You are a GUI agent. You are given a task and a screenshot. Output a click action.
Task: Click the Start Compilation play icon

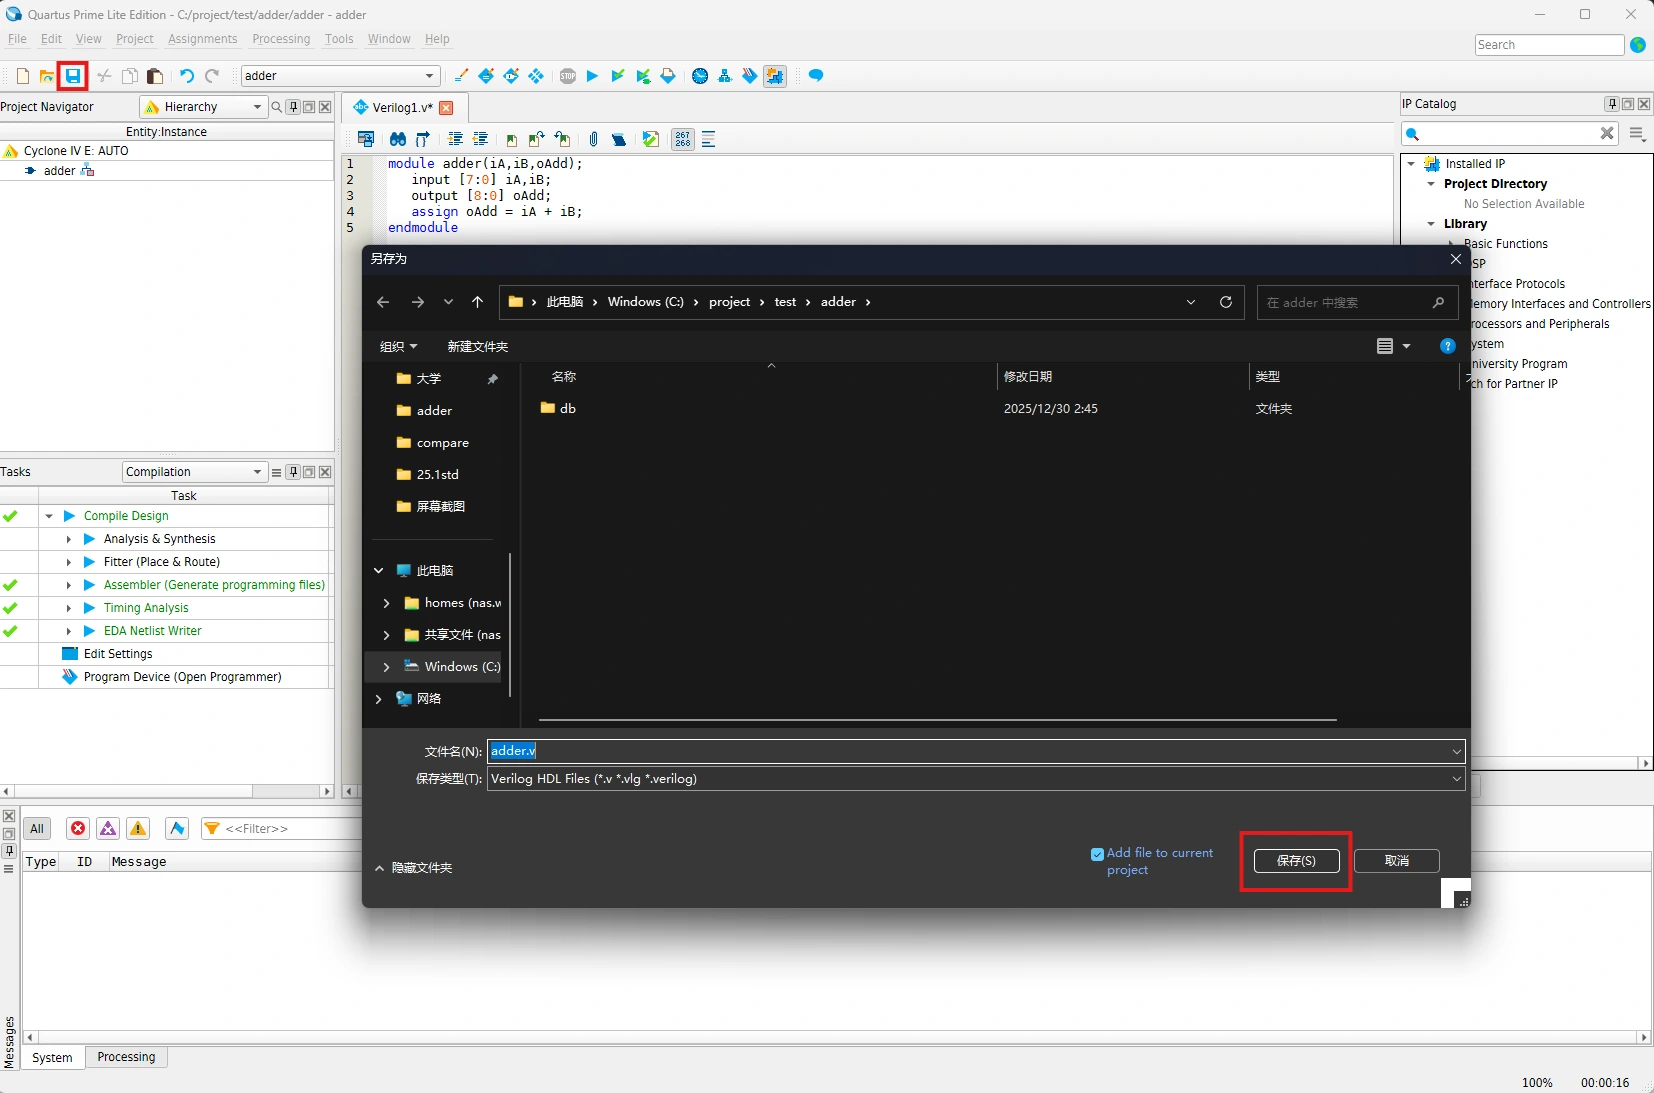(x=592, y=76)
